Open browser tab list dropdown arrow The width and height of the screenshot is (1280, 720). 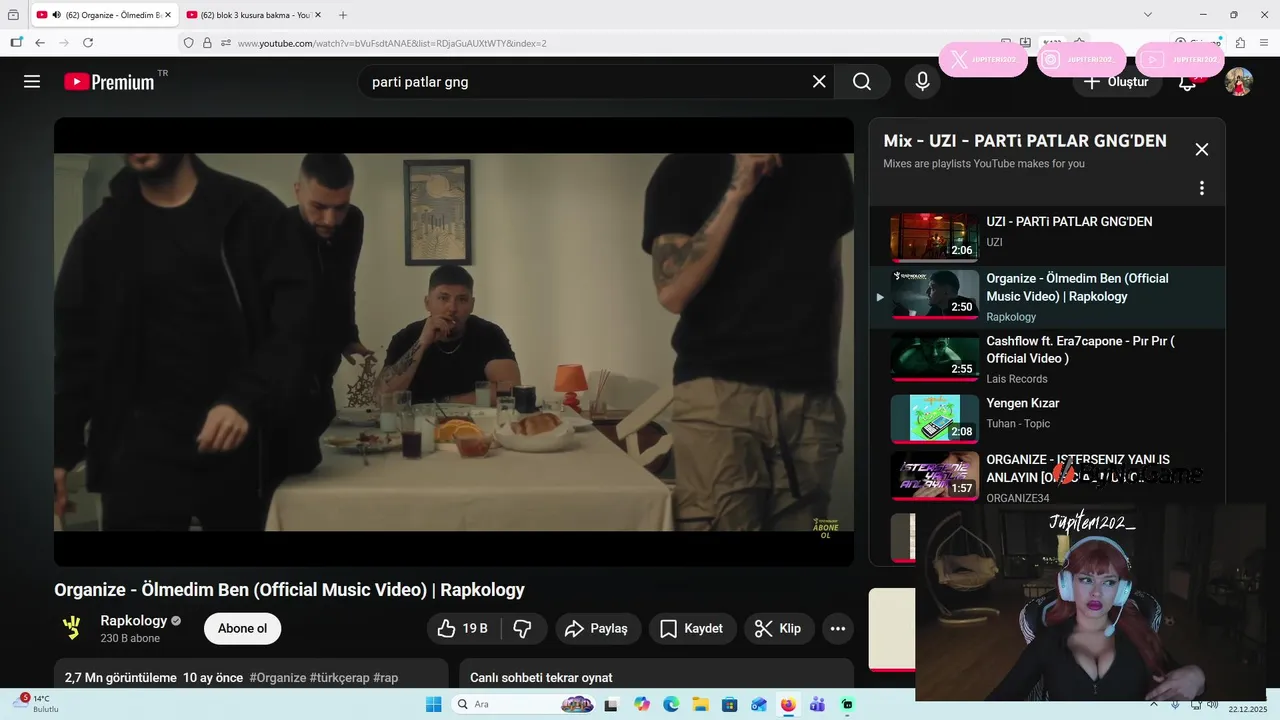[x=1148, y=15]
